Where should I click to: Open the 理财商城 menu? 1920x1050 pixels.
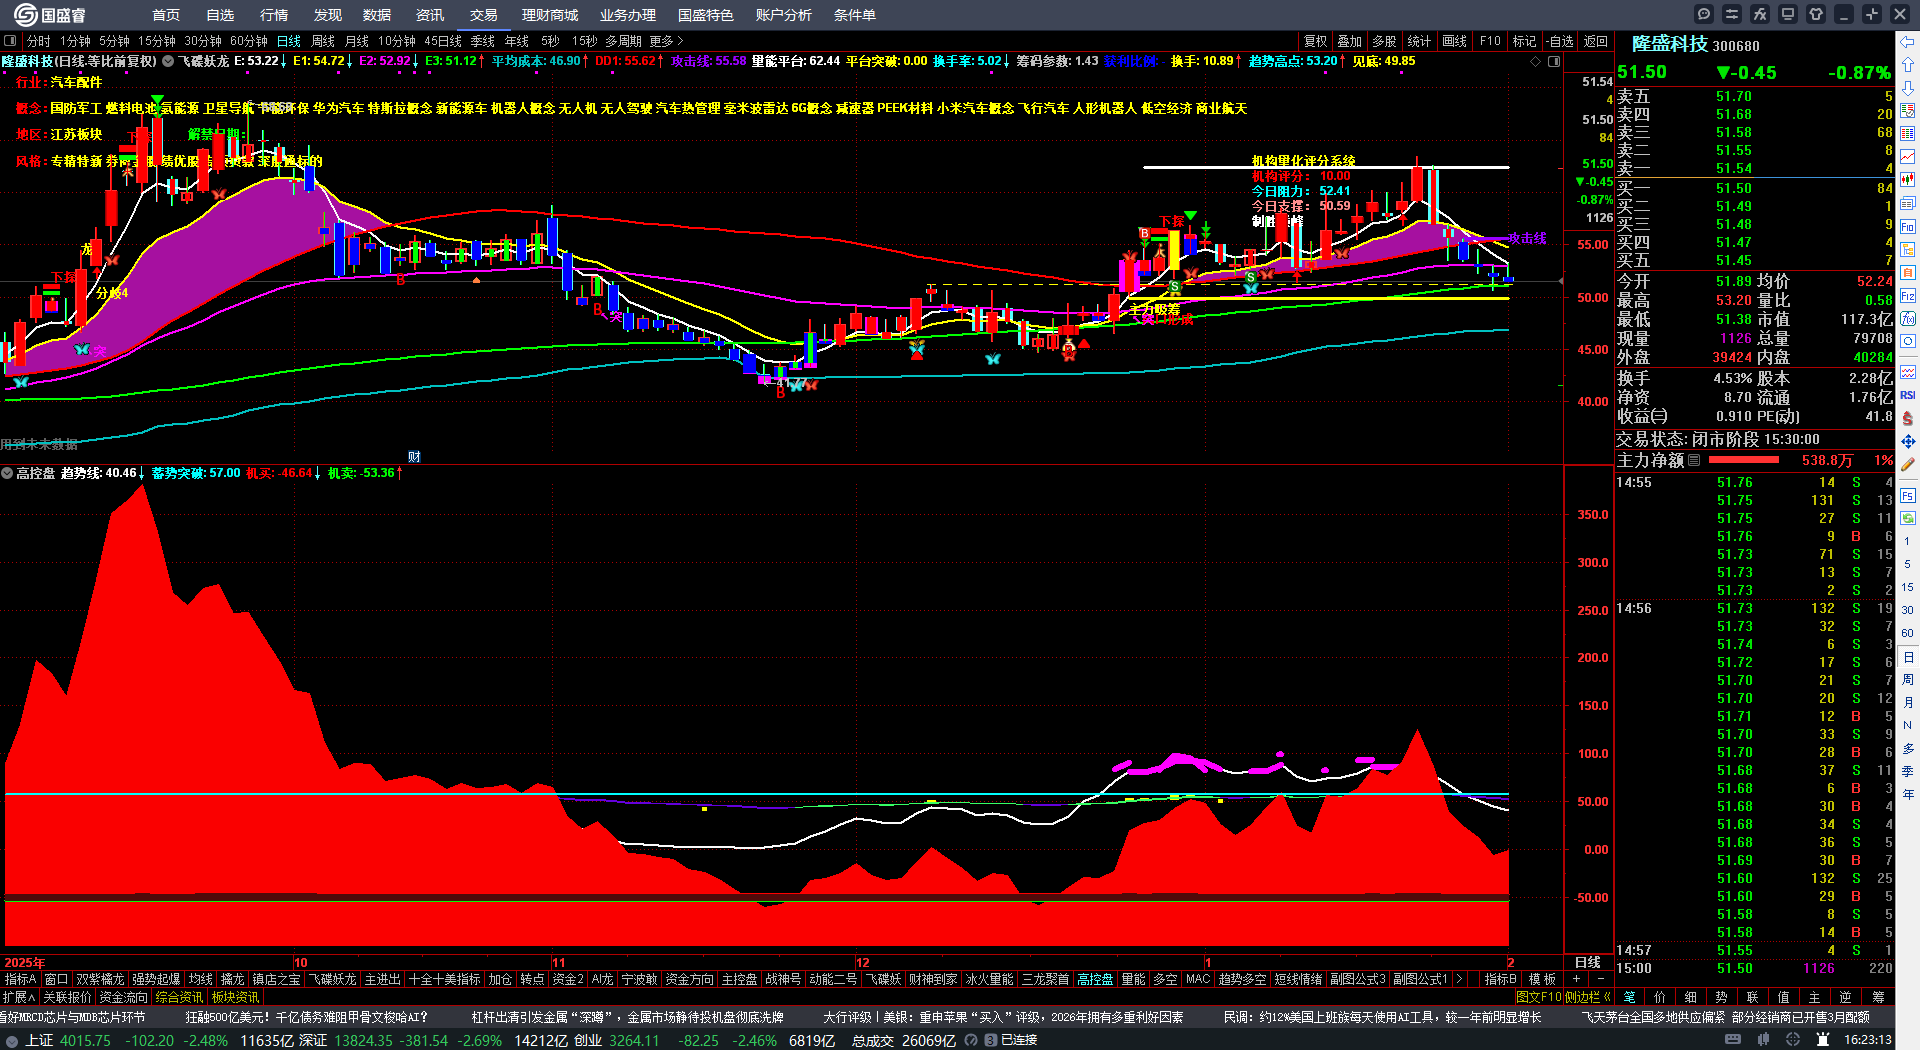[550, 15]
